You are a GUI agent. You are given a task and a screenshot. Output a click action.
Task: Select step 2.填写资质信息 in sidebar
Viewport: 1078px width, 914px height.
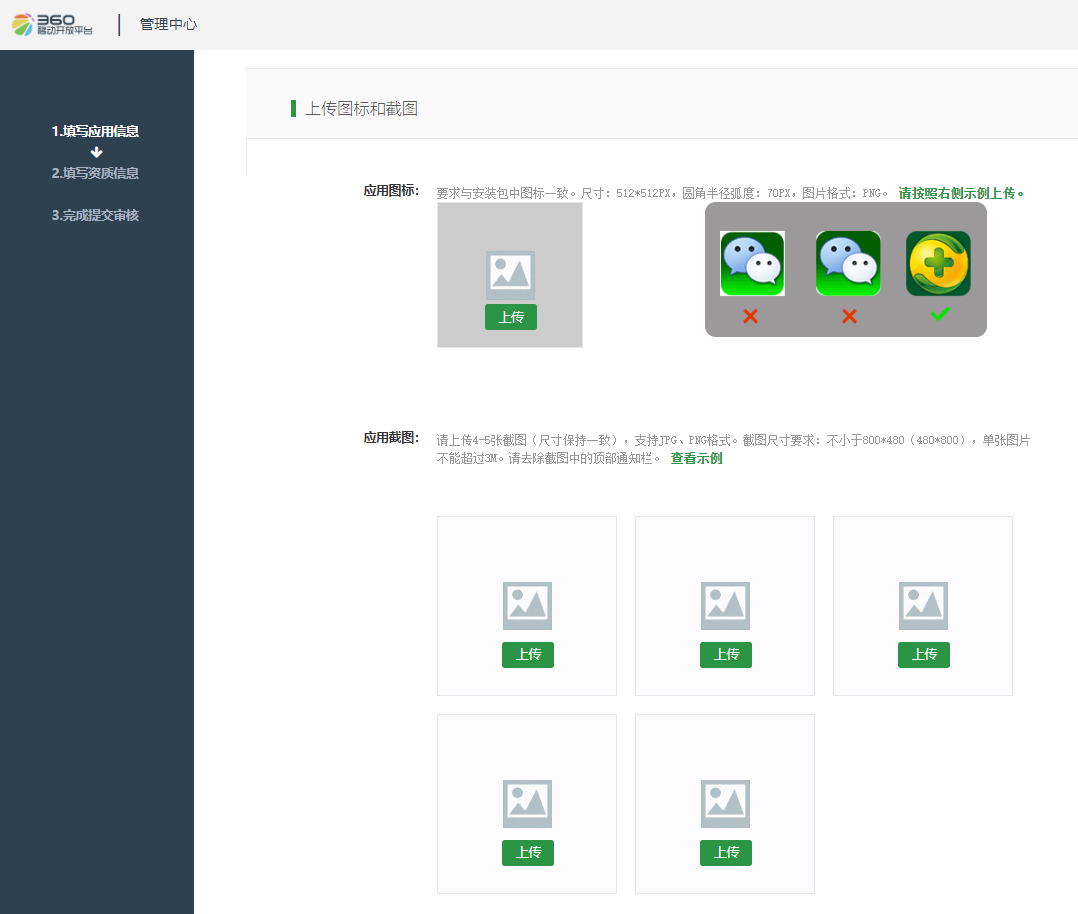point(96,173)
